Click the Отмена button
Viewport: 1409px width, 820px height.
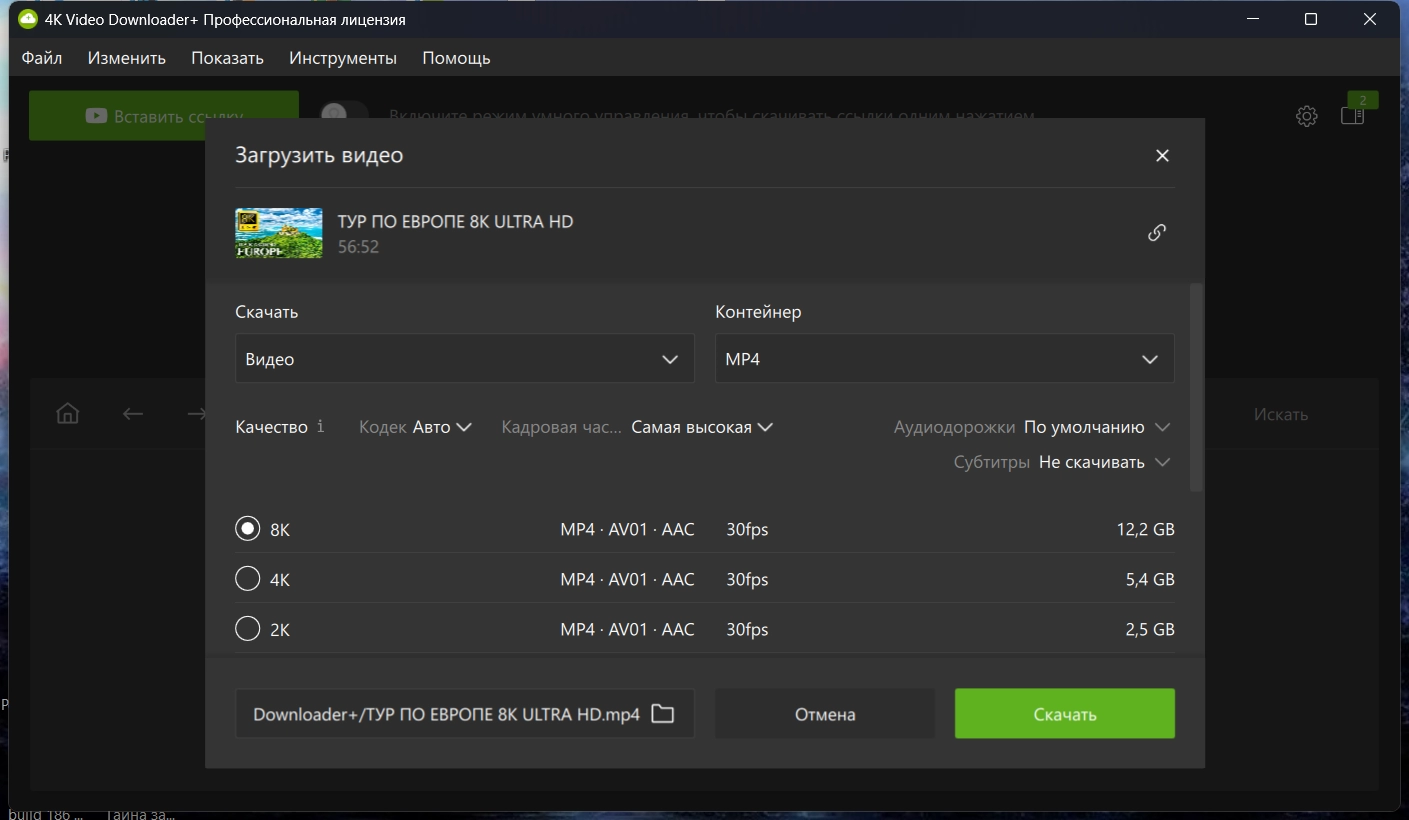(825, 714)
